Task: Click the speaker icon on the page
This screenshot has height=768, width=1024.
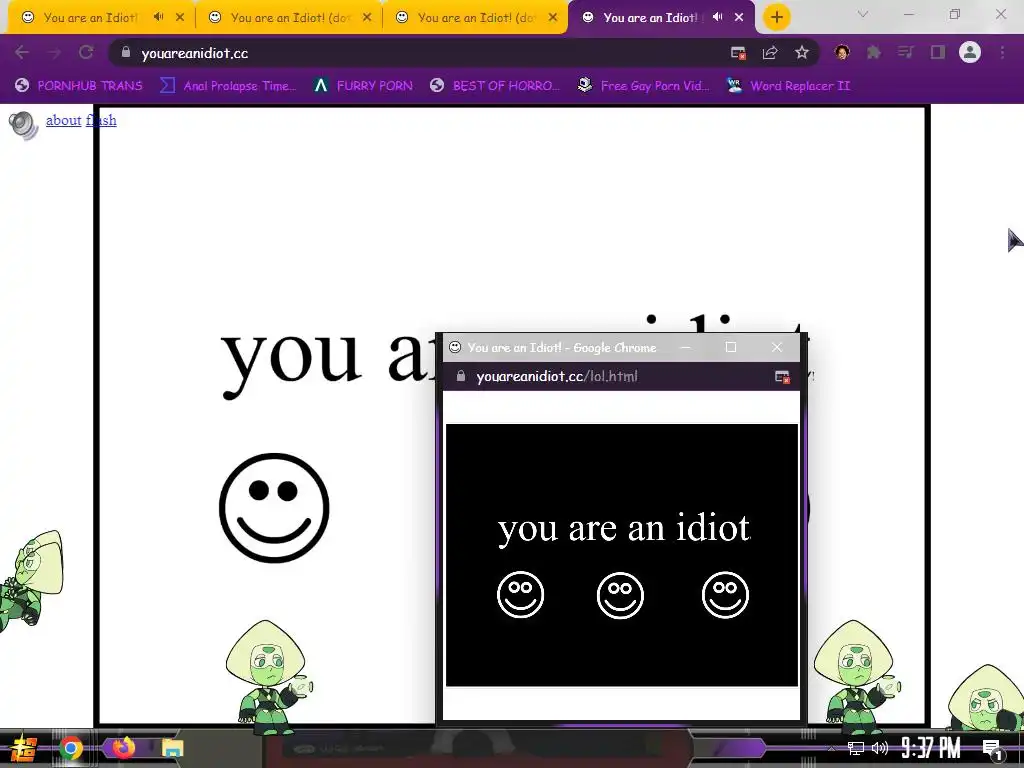Action: 24,125
